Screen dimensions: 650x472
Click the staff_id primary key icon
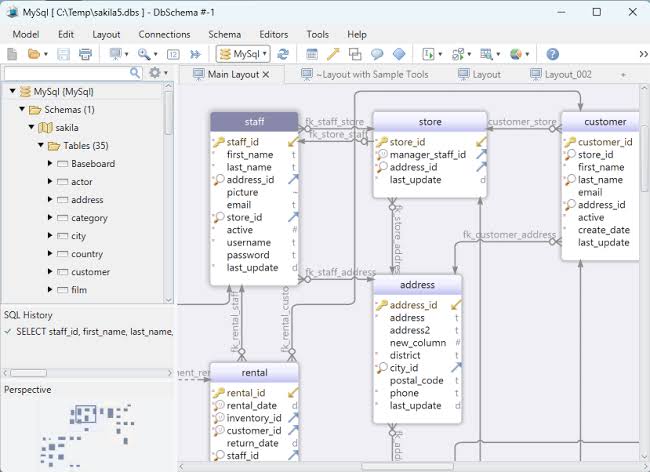[x=218, y=142]
